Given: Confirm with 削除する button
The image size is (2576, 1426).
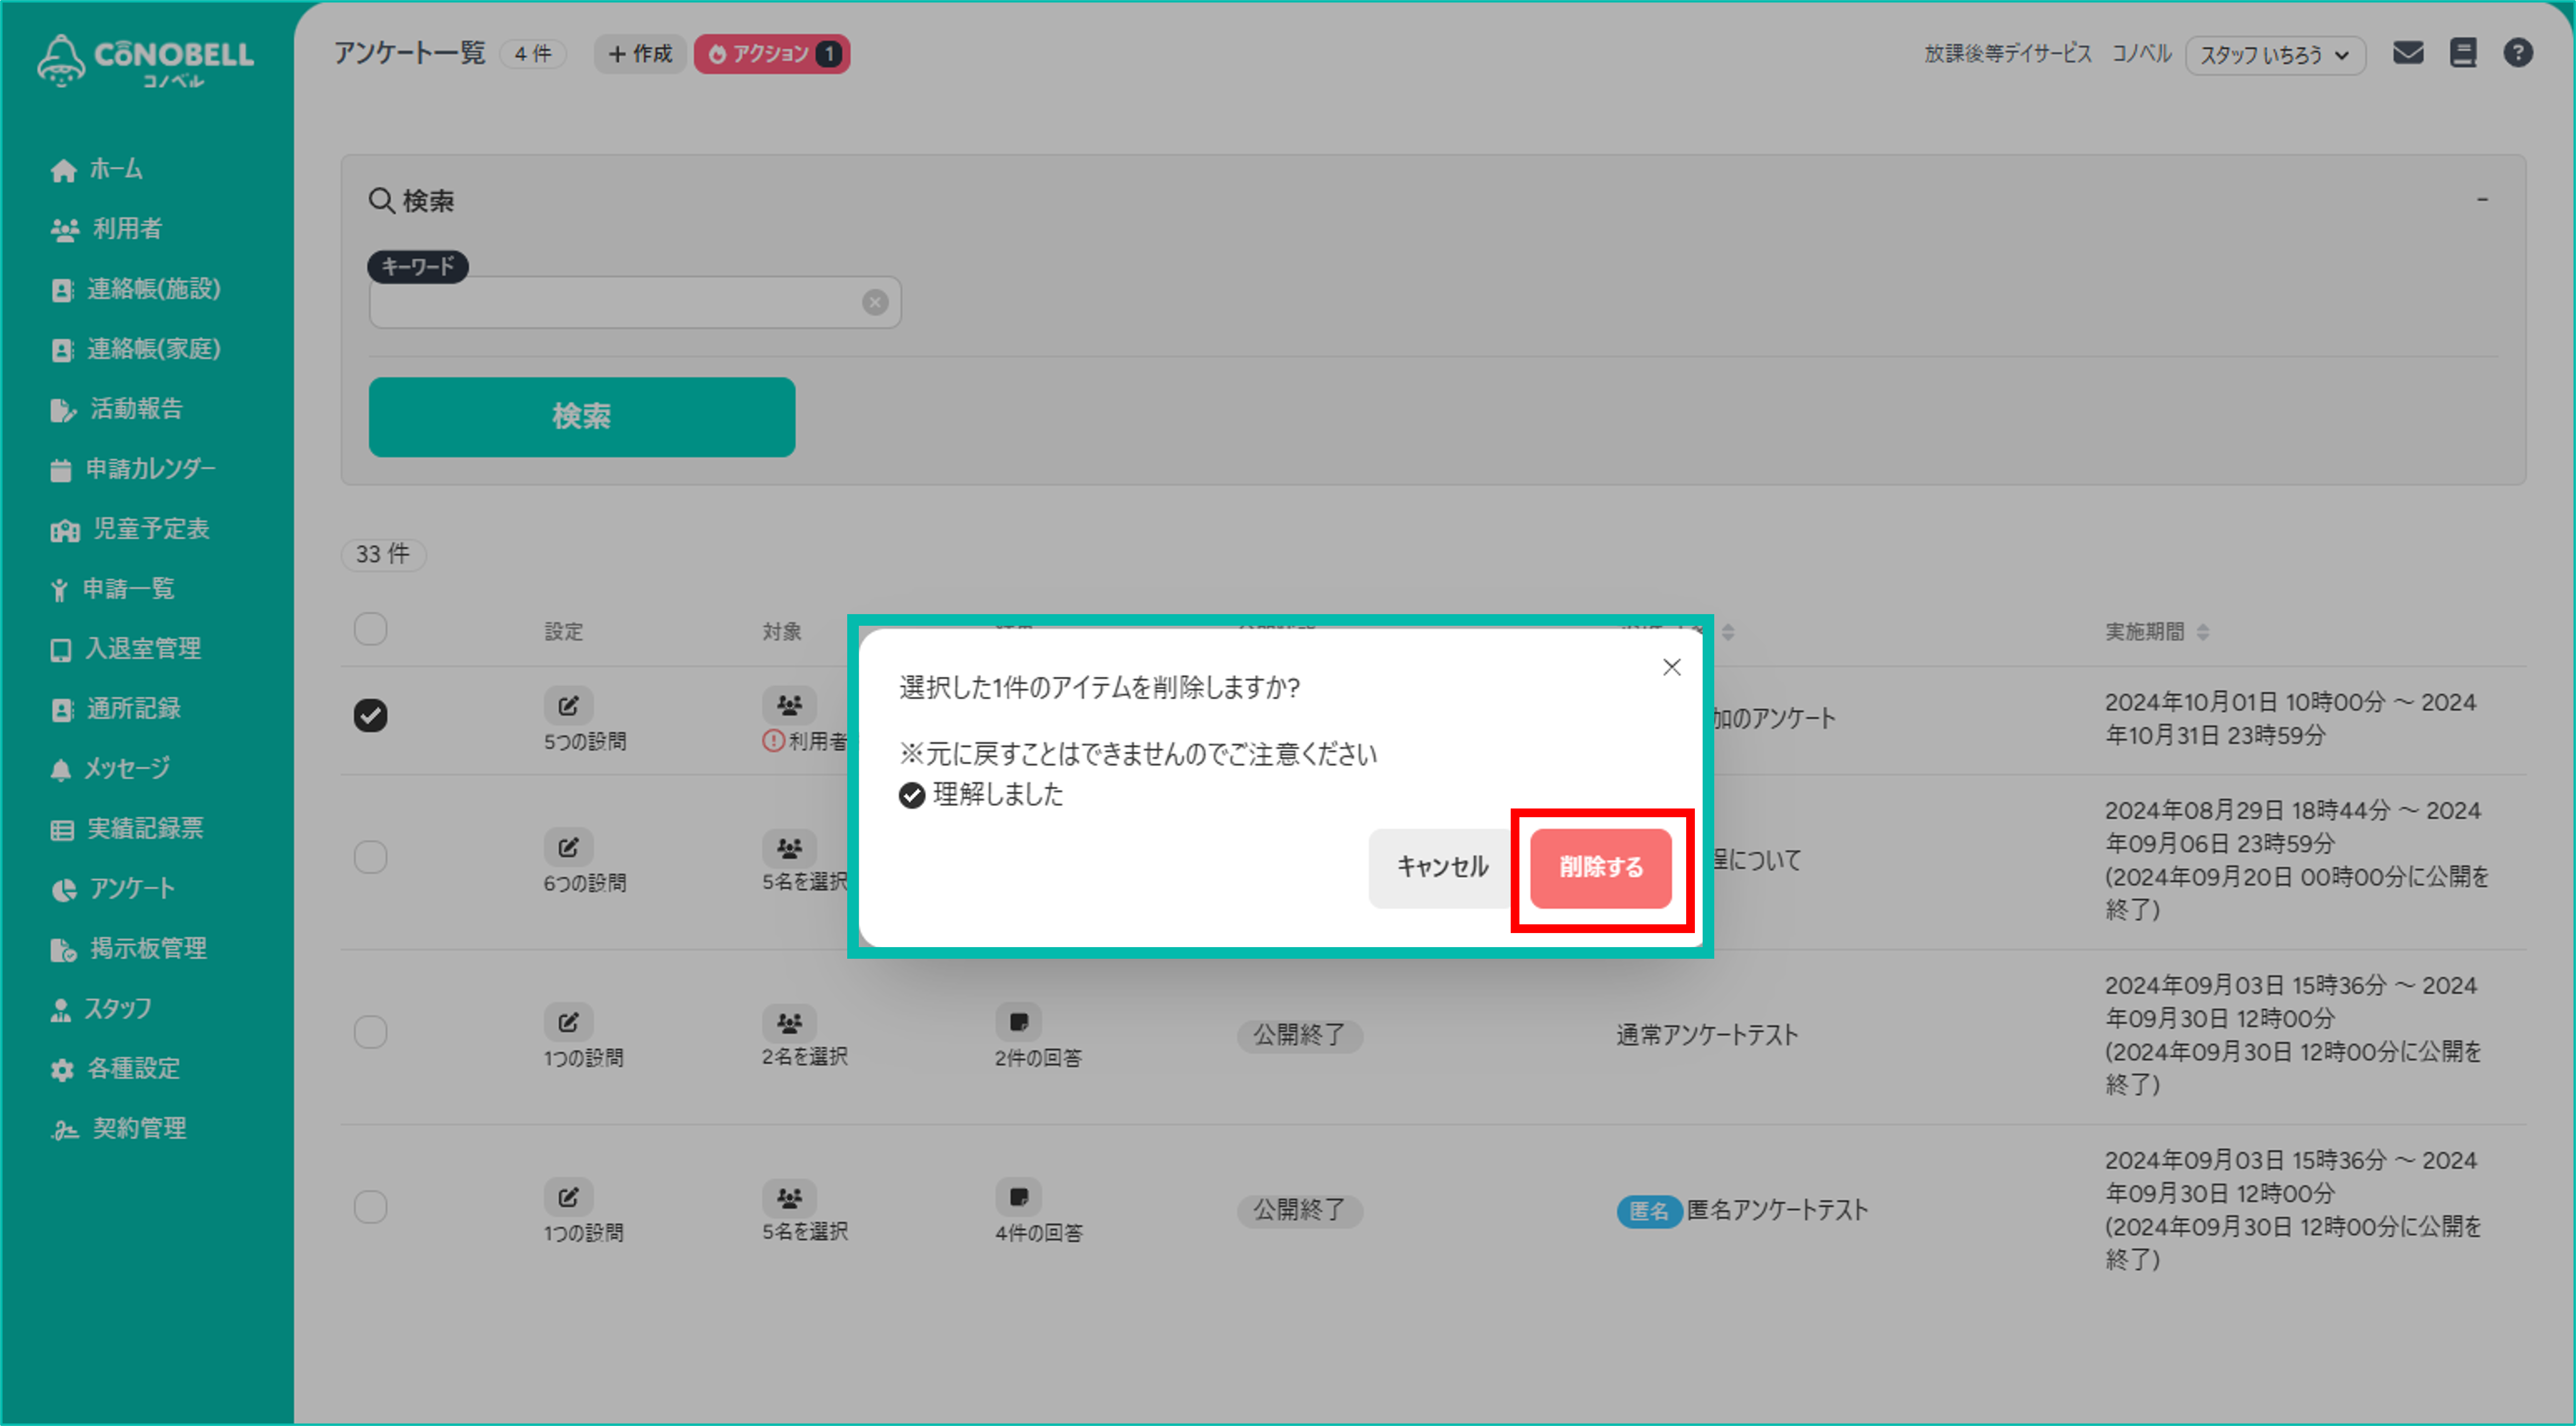Looking at the screenshot, I should tap(1601, 868).
